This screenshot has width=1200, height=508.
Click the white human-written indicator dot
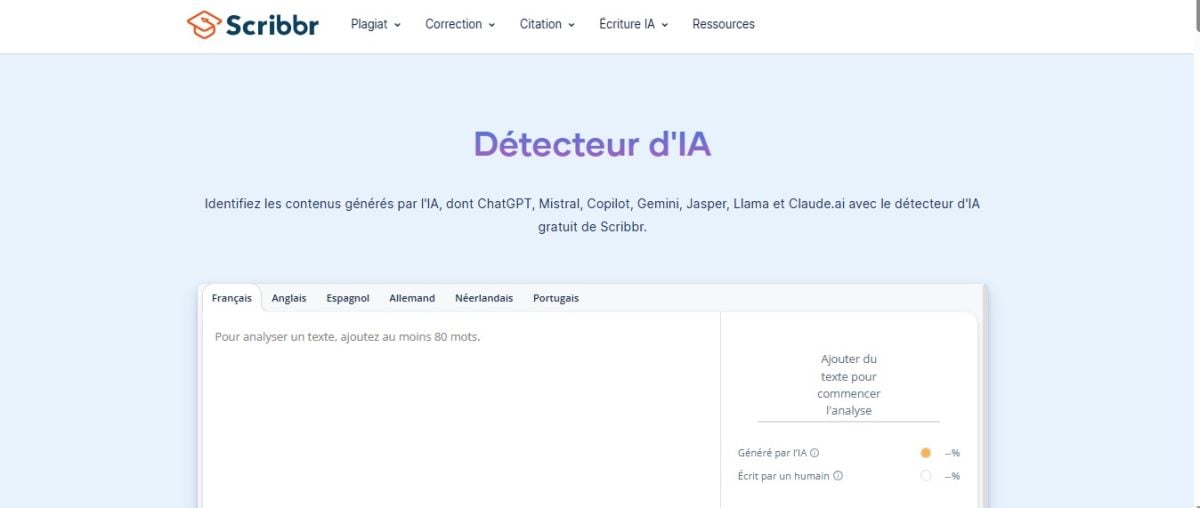[x=925, y=476]
